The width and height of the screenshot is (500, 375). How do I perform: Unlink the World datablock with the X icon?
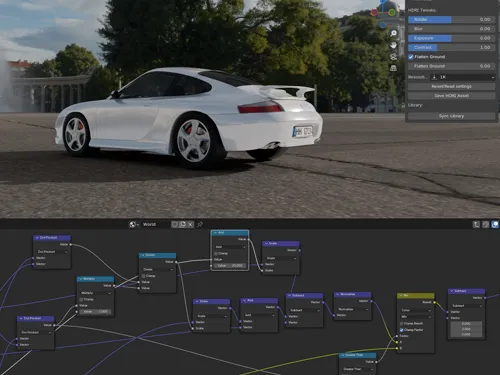coord(190,224)
